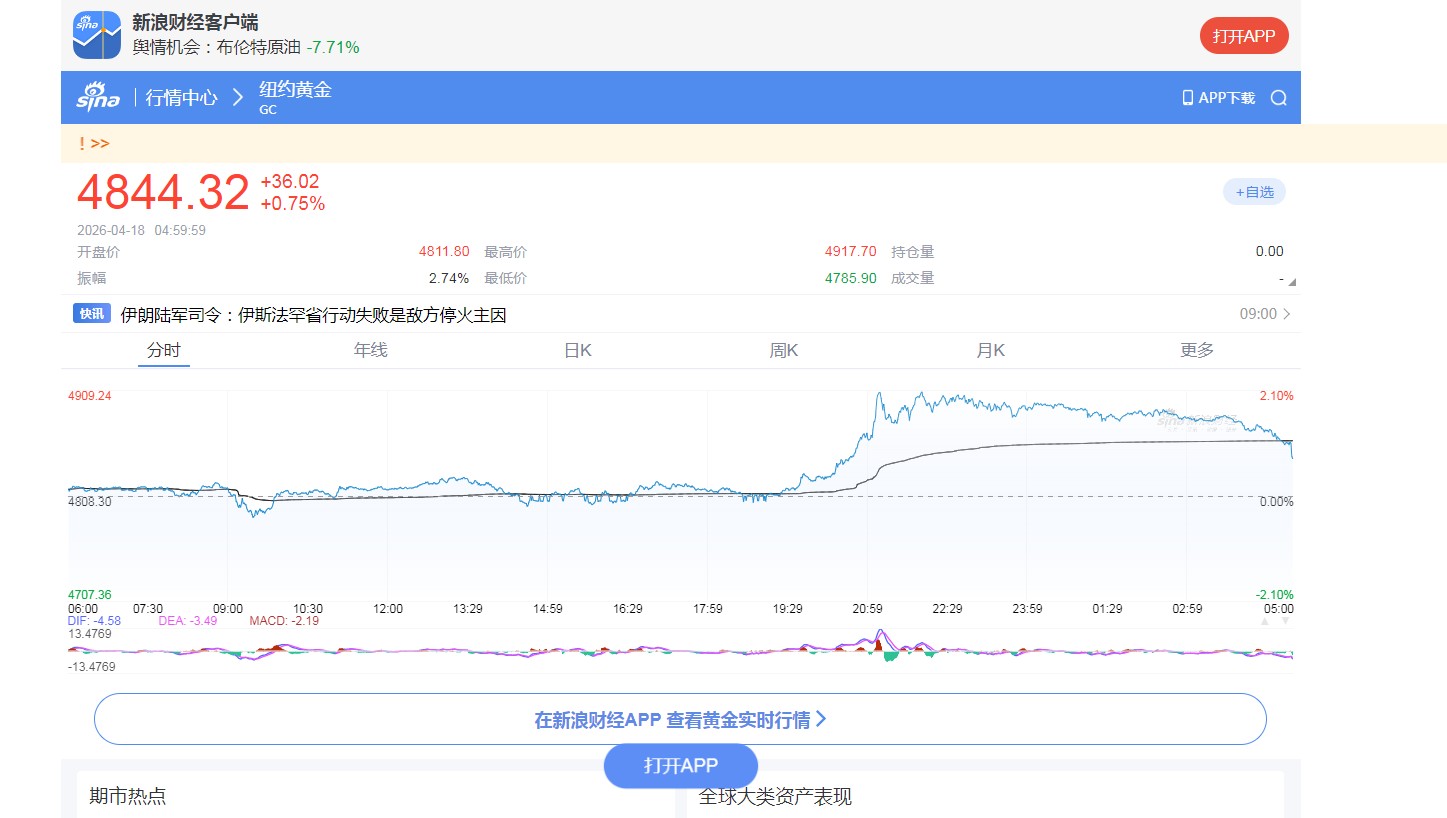Screen dimensions: 1447x818
Task: Click the 年线 yearly chart tab
Action: 370,350
